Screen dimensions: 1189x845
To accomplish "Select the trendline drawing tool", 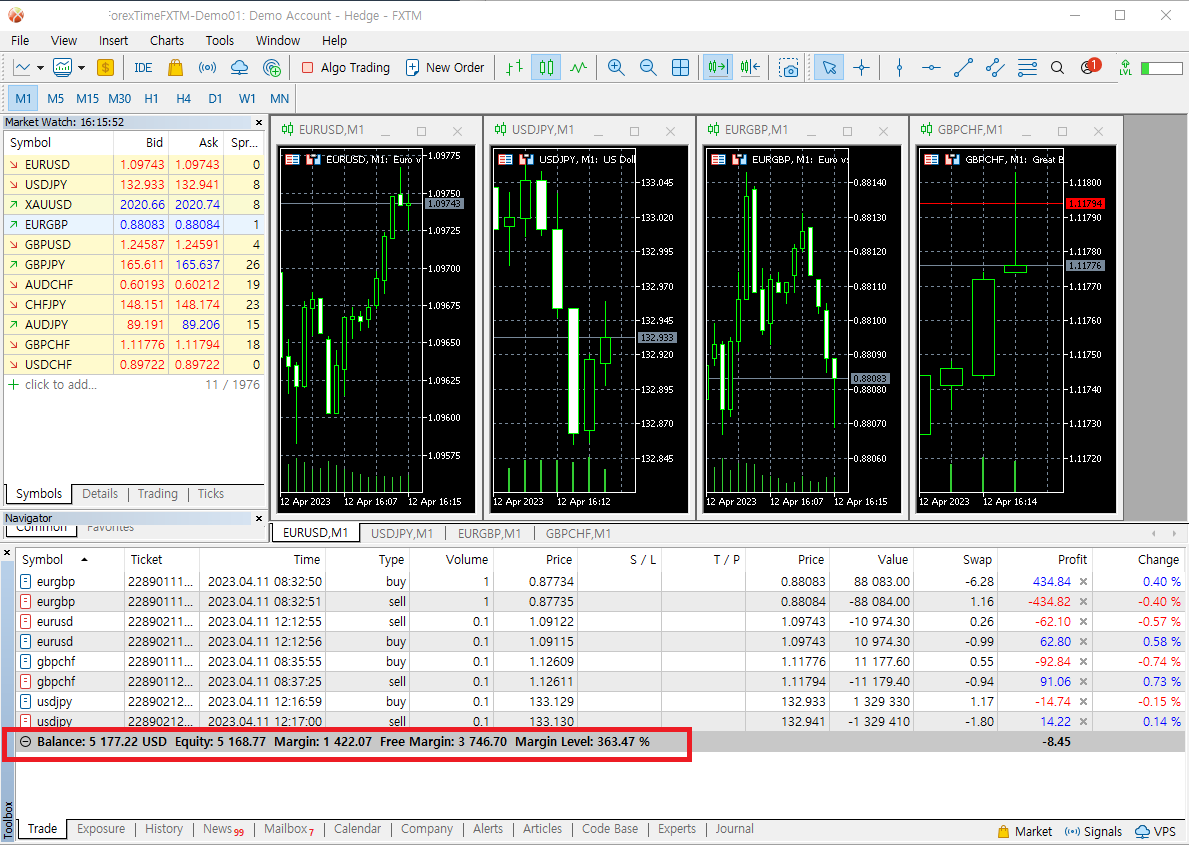I will (x=963, y=68).
